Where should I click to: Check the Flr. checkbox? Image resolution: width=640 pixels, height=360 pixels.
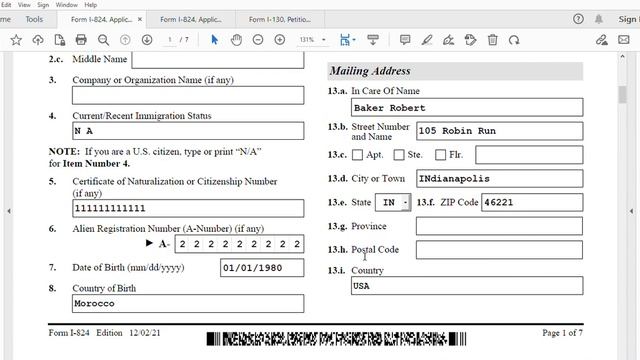(x=440, y=155)
